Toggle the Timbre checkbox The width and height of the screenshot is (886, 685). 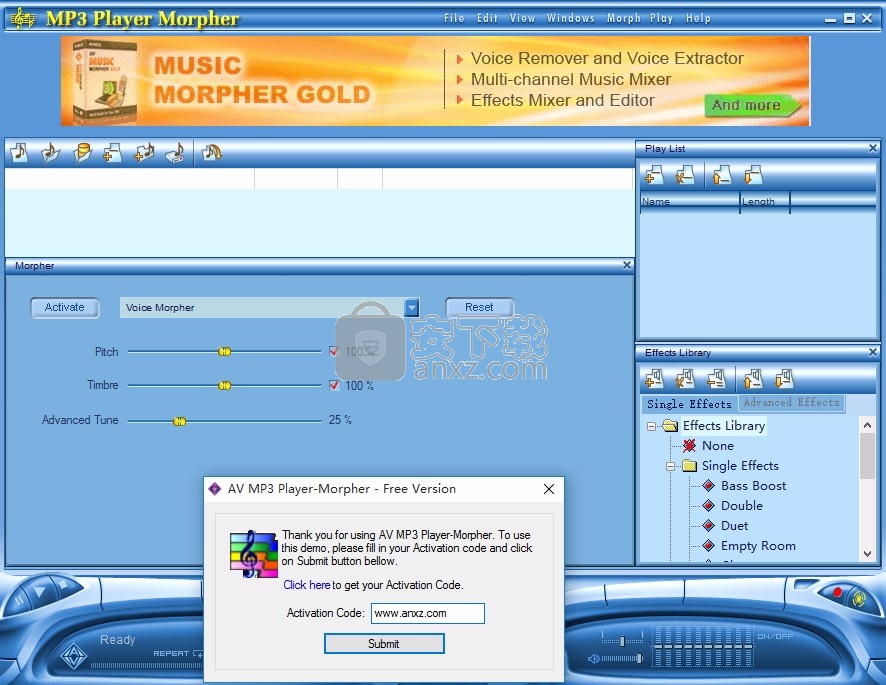tap(334, 385)
